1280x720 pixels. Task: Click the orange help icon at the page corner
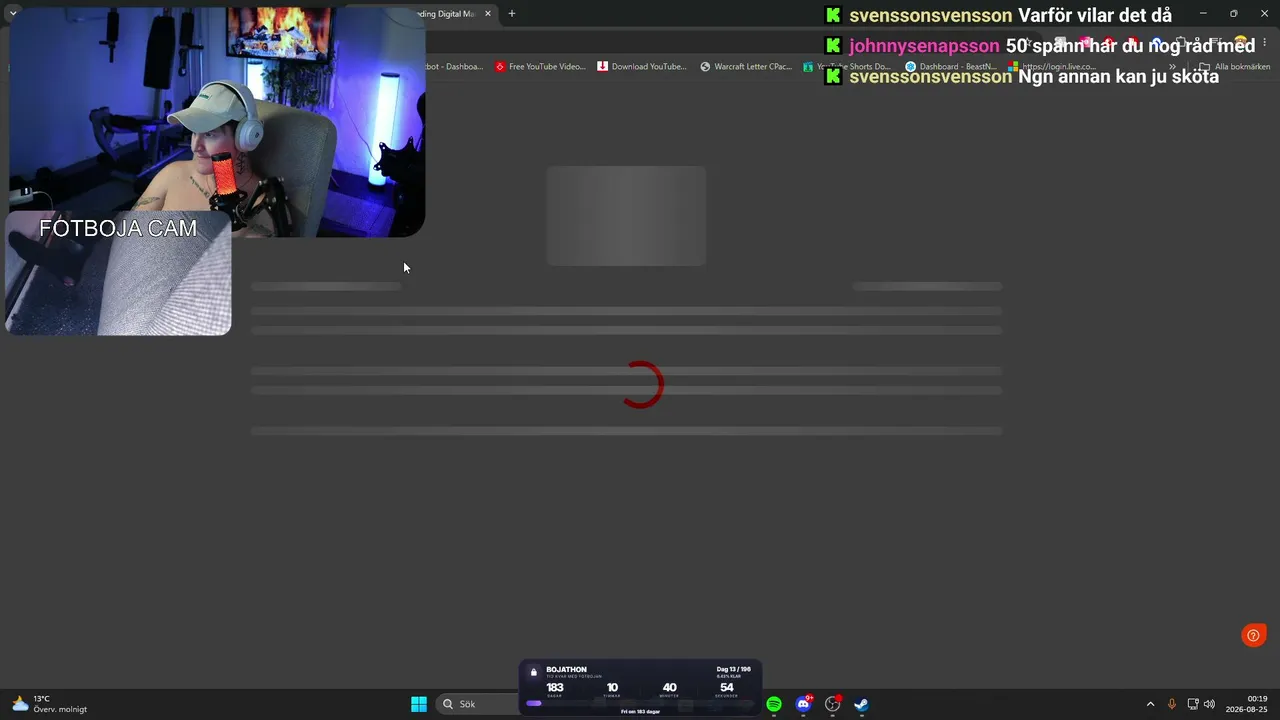pyautogui.click(x=1253, y=635)
